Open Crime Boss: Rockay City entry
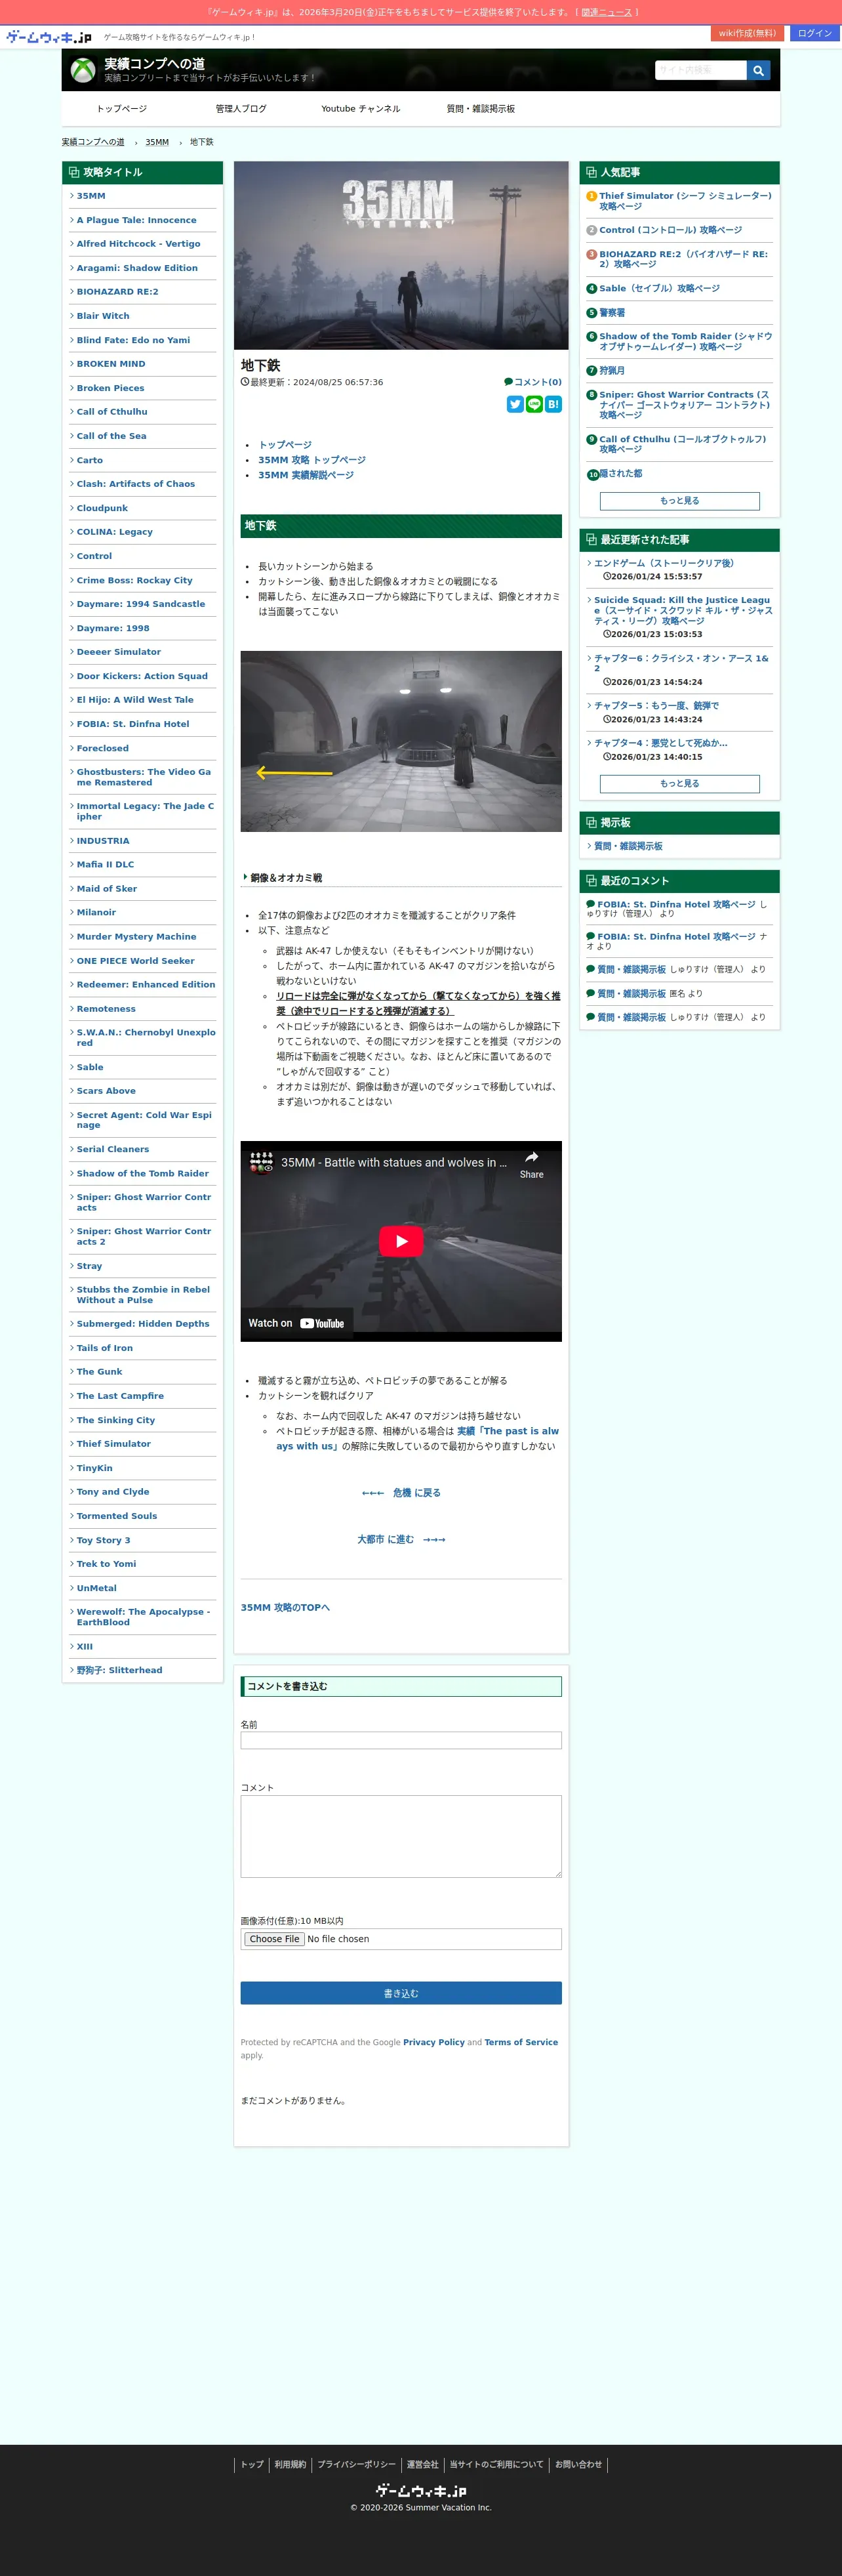The image size is (842, 2576). coord(135,580)
